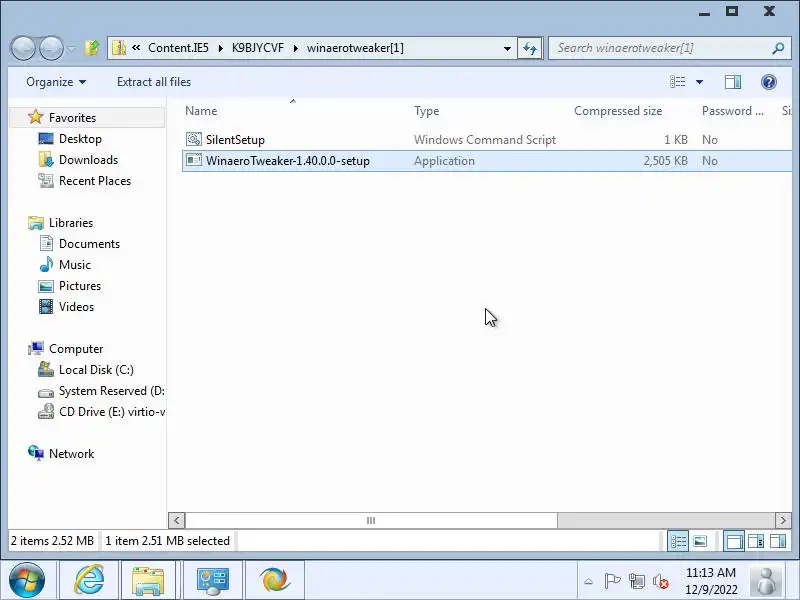Open the Documents library

pyautogui.click(x=89, y=244)
